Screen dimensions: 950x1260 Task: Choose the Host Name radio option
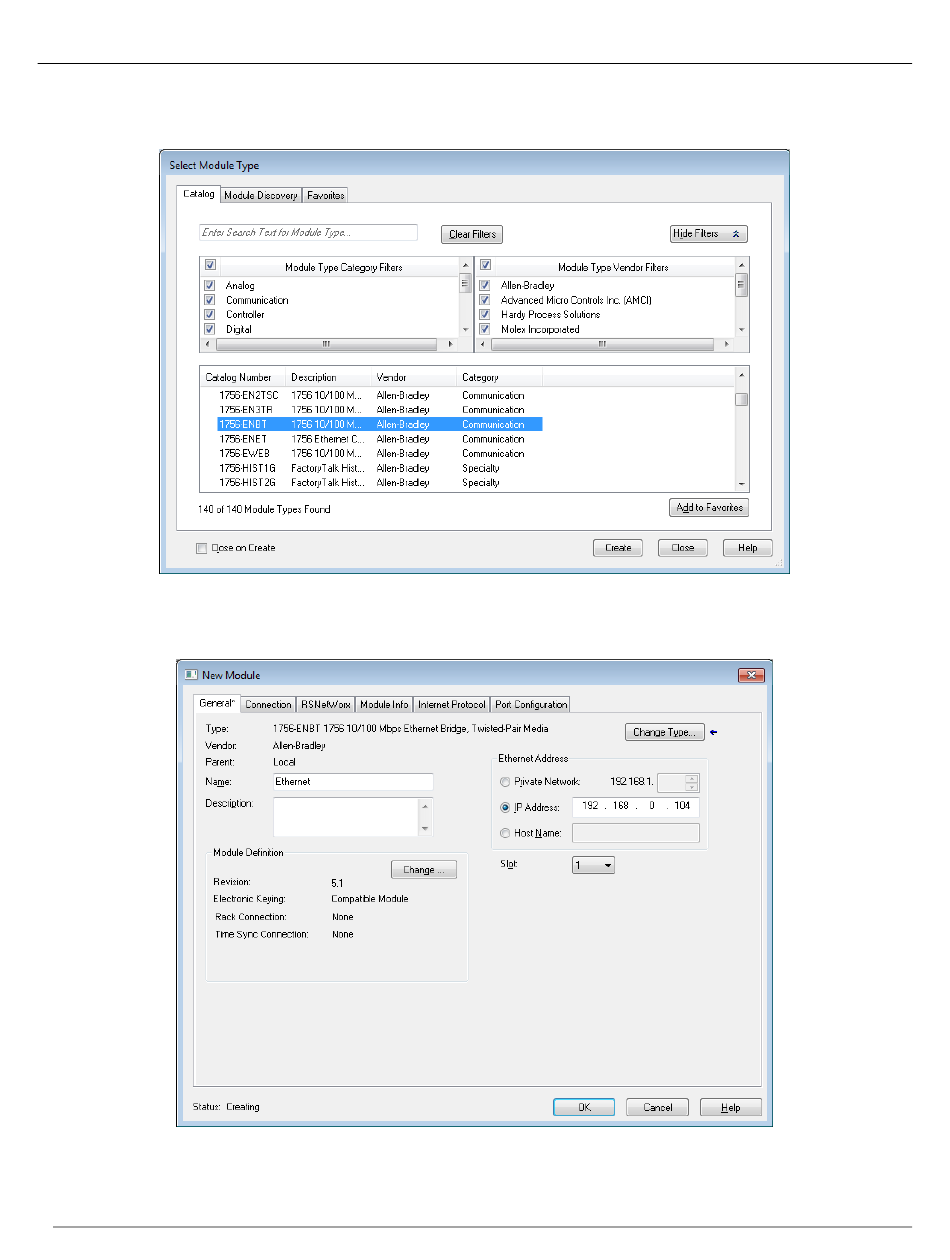[x=505, y=833]
